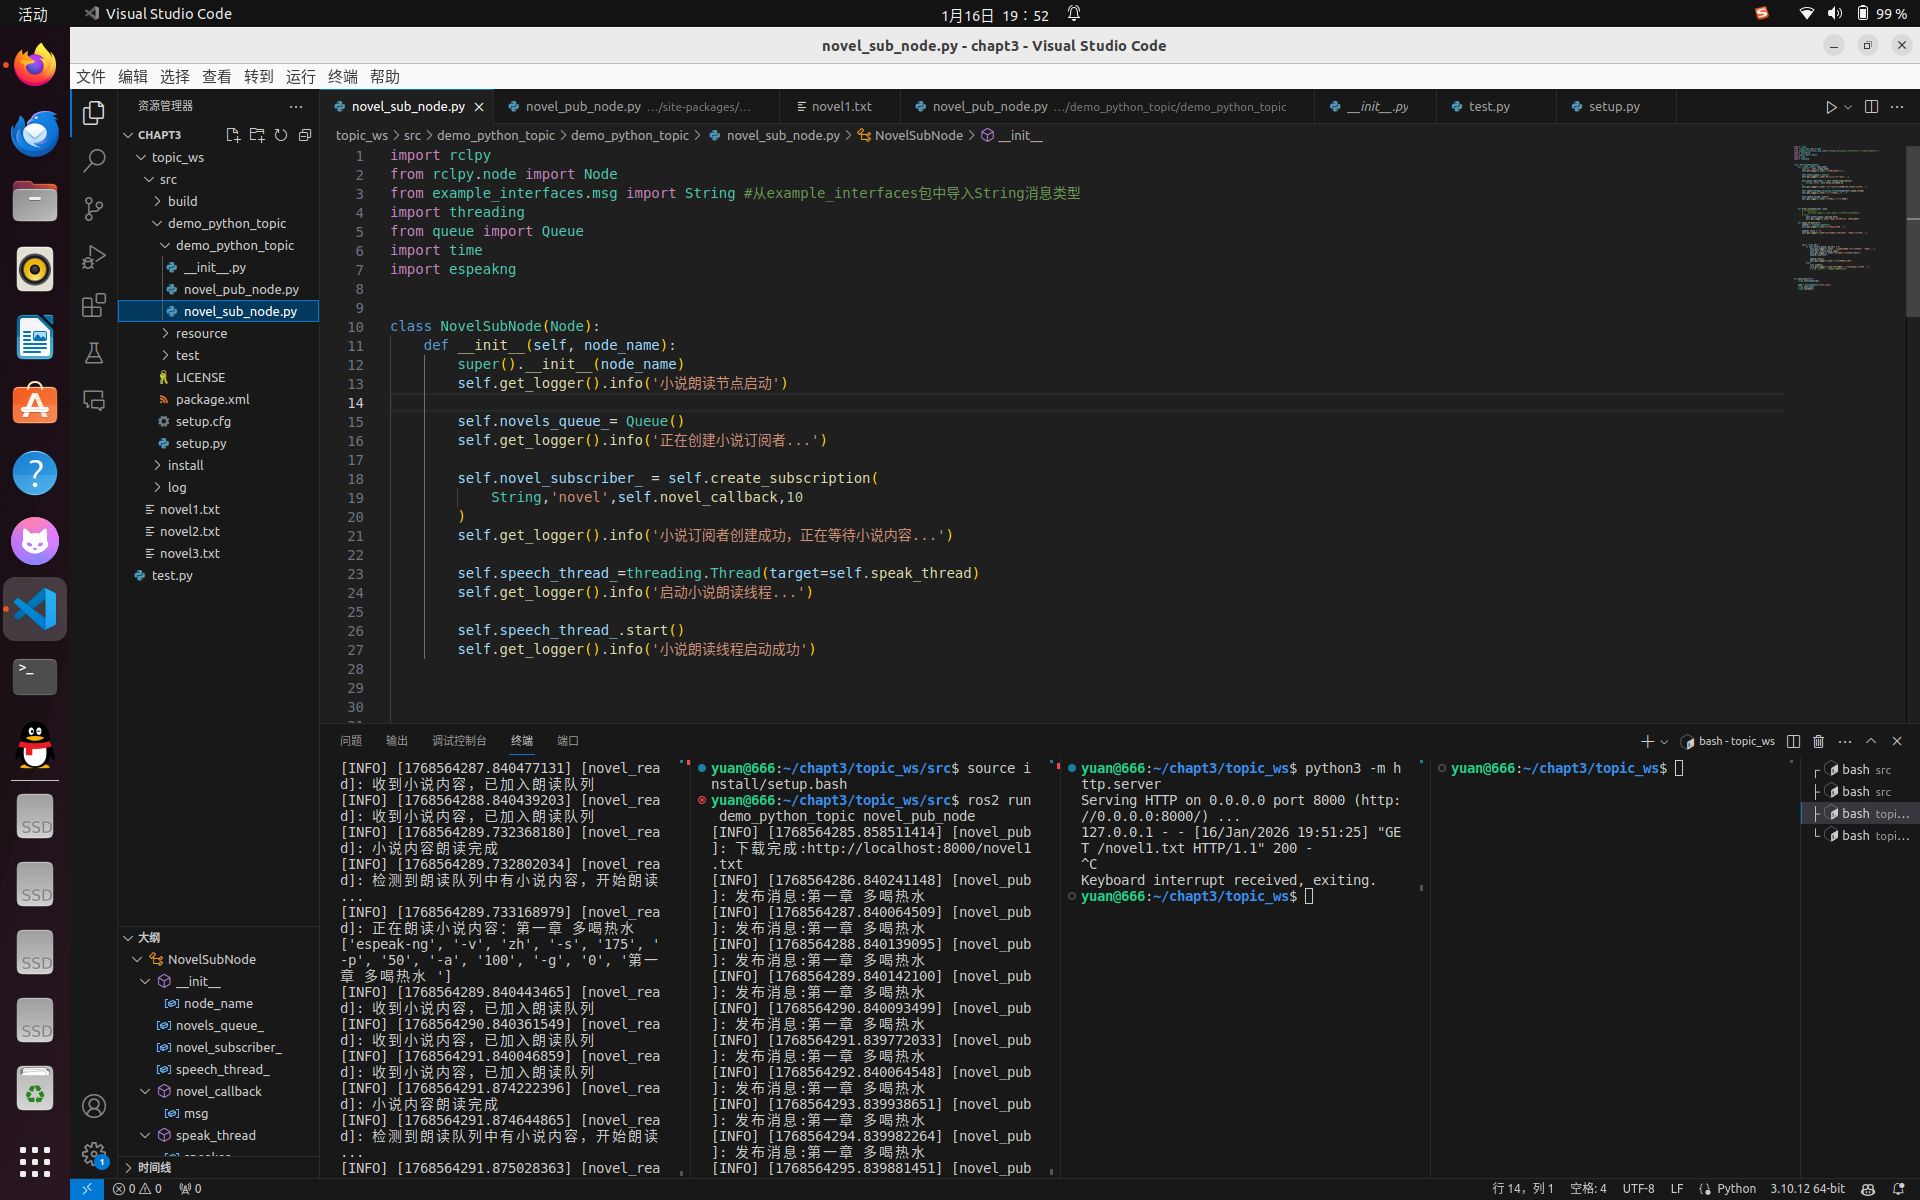
Task: Open Run and Debug view
Action: (94, 257)
